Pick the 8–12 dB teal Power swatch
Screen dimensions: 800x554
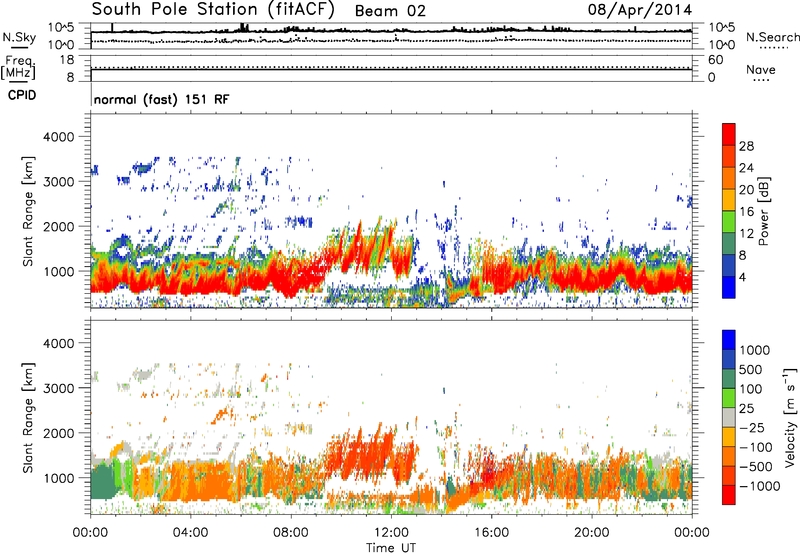coord(729,243)
